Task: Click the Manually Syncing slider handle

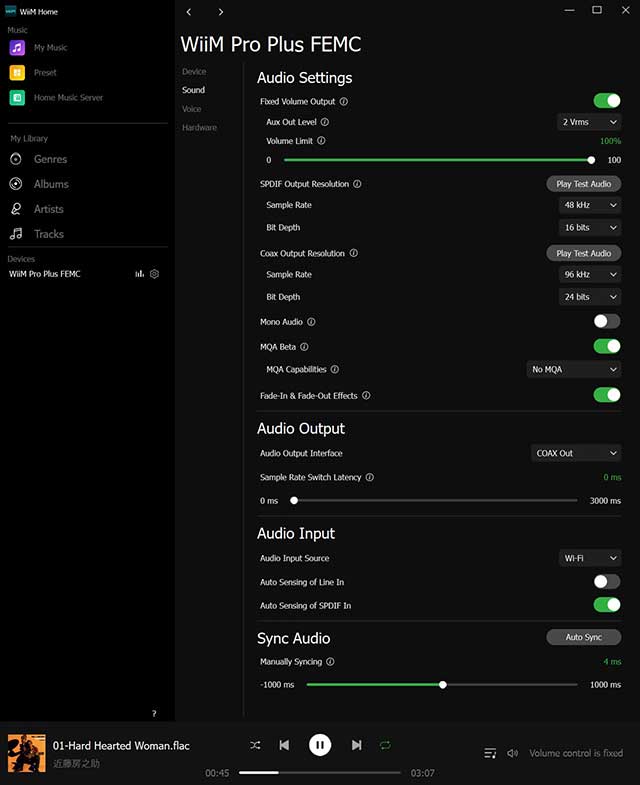Action: tap(443, 685)
